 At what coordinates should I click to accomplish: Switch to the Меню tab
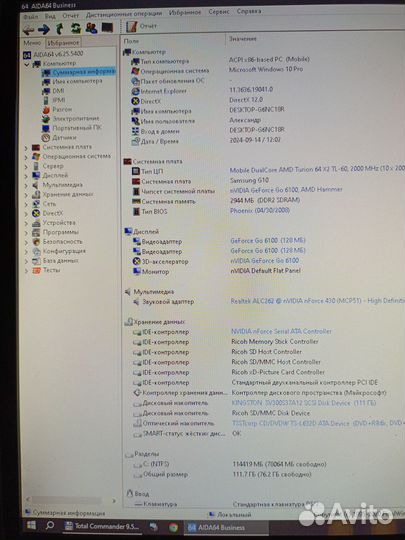click(32, 43)
